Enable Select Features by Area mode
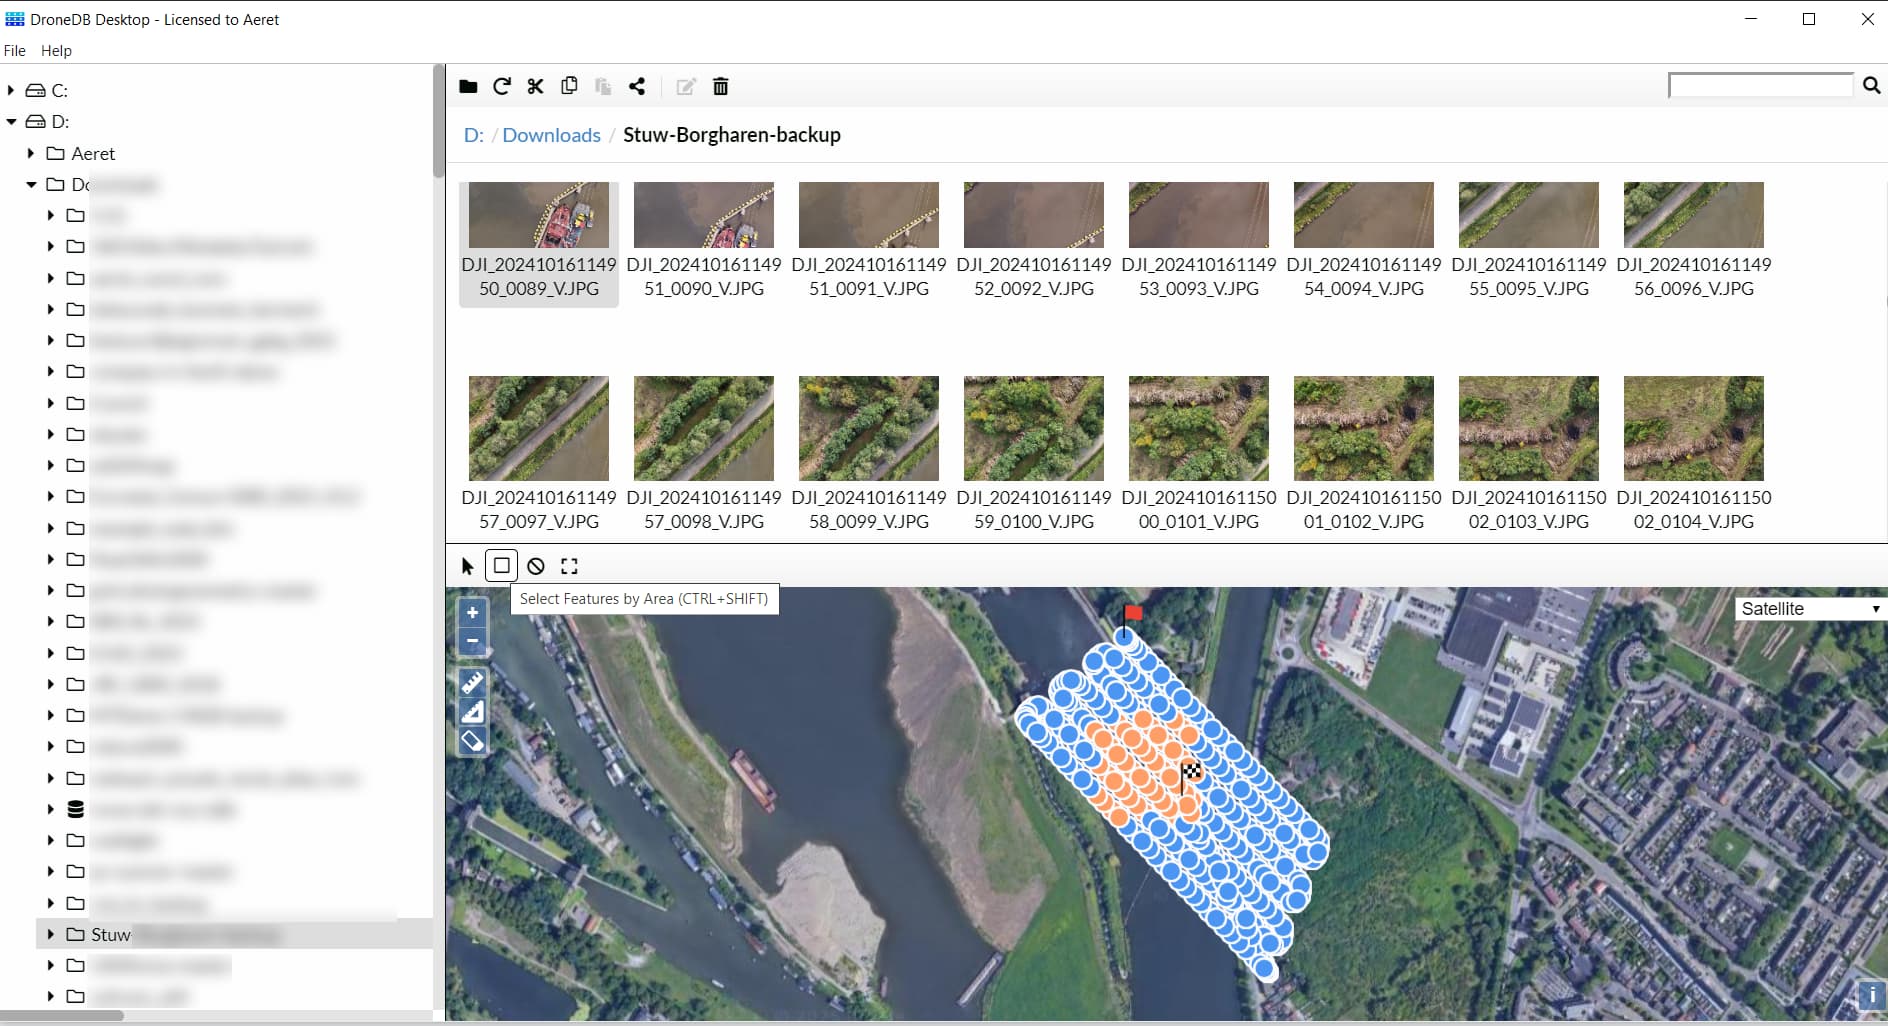 (x=502, y=566)
